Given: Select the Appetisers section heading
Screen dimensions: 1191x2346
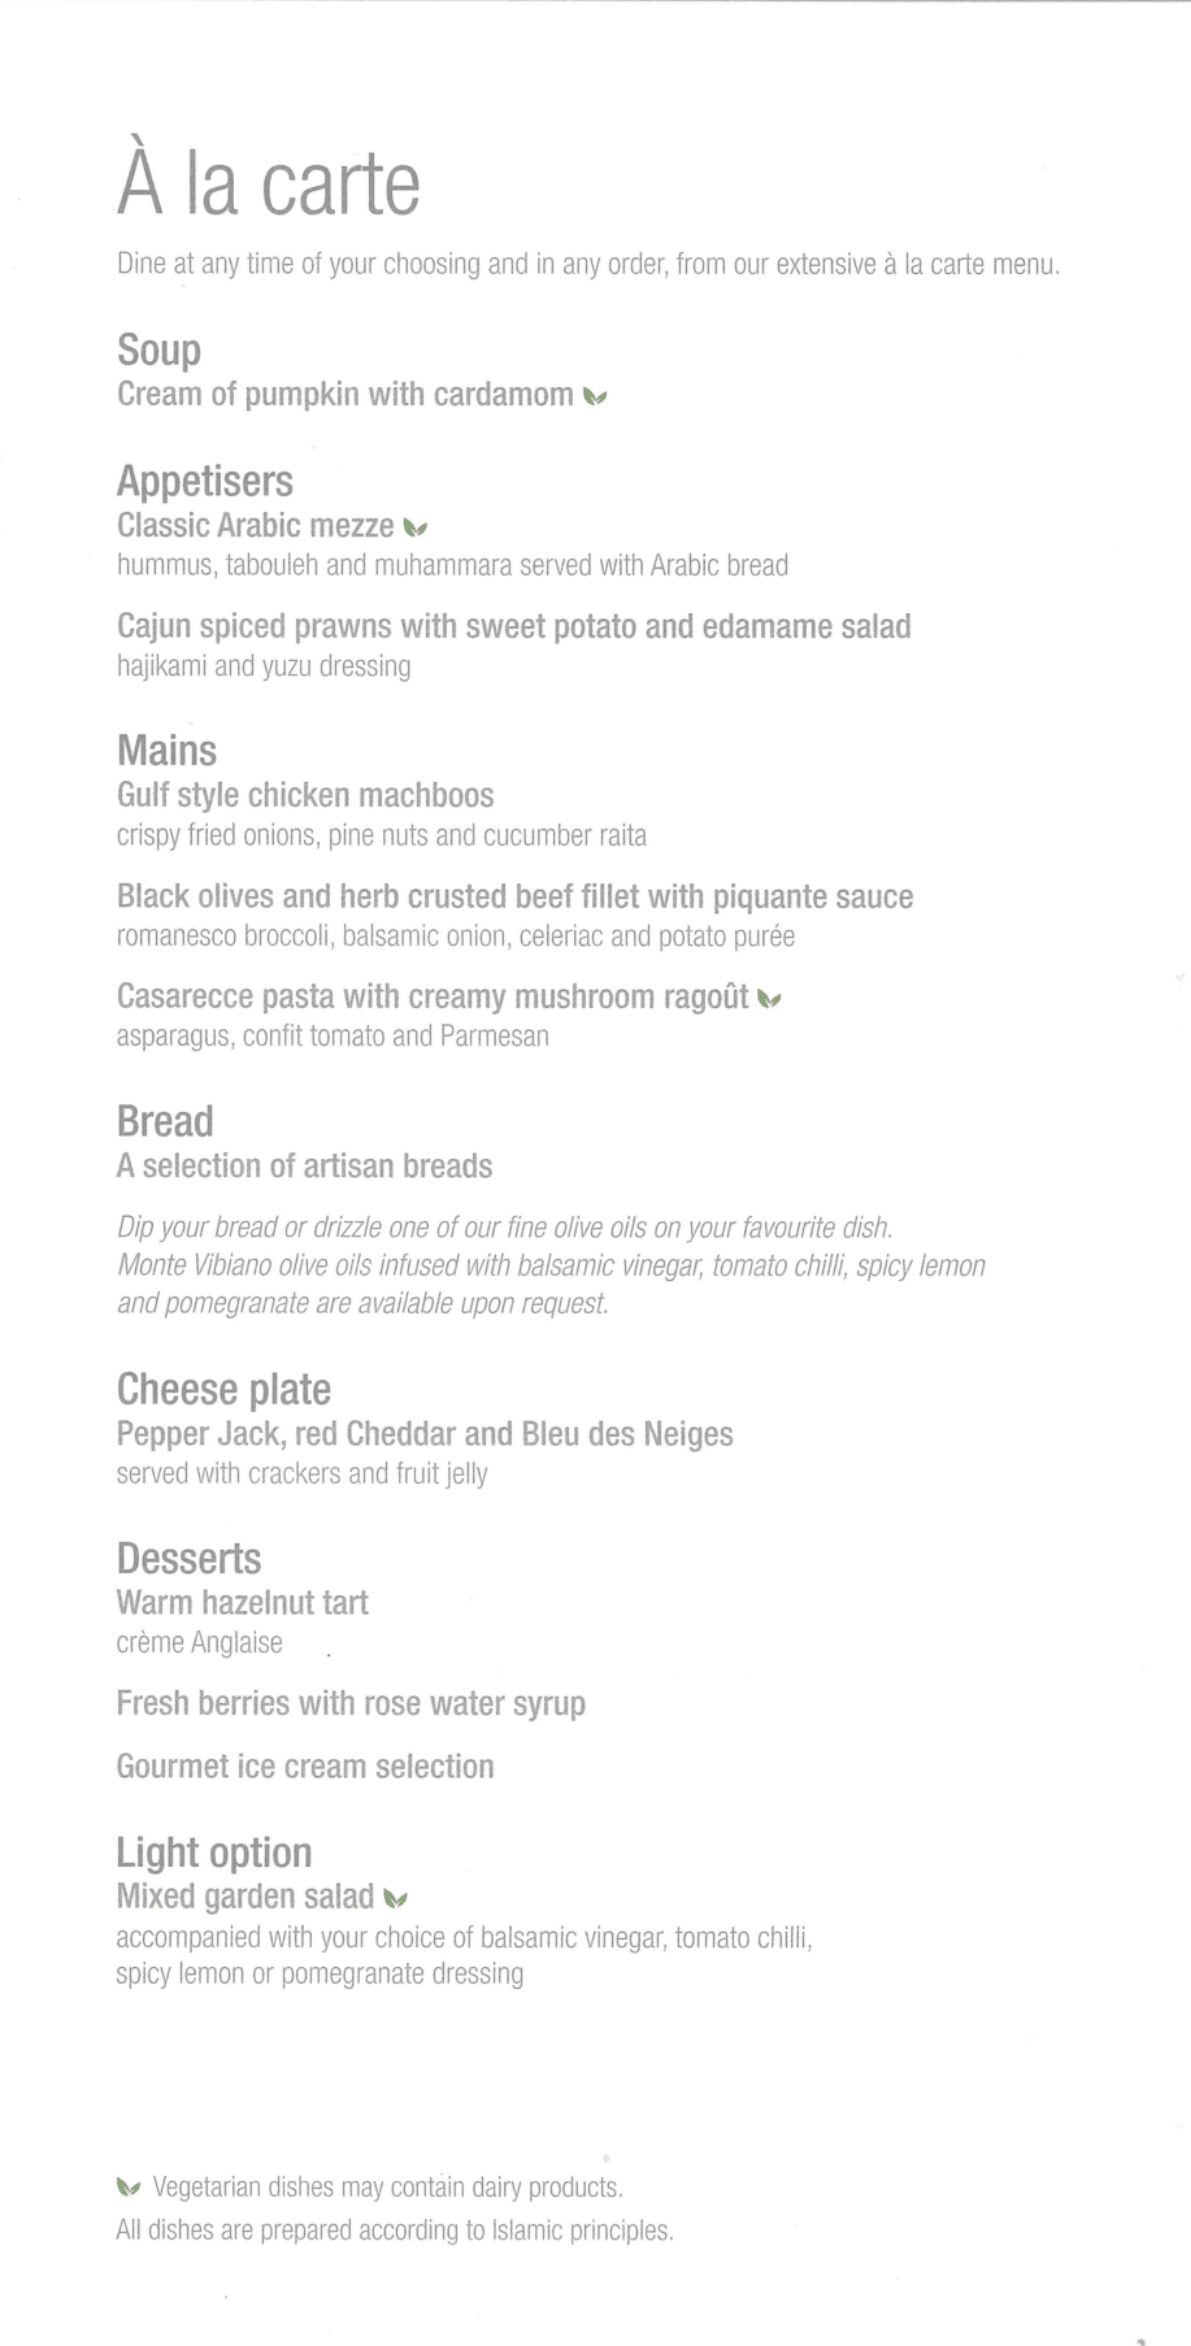Looking at the screenshot, I should 205,481.
